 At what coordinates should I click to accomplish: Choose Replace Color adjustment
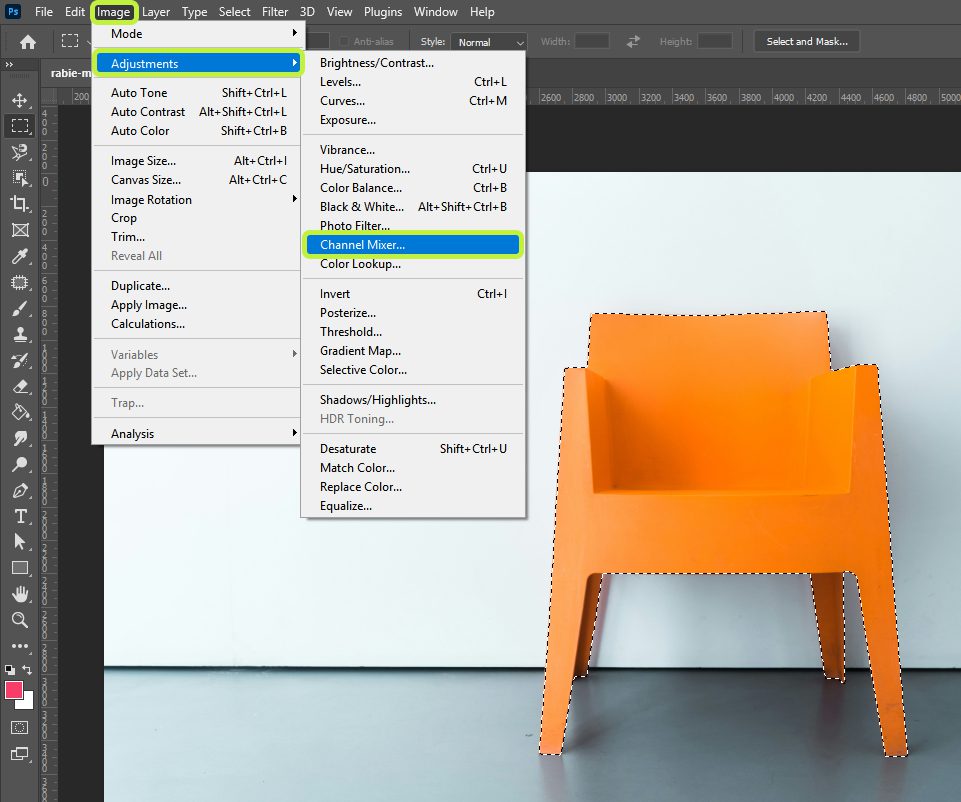pyautogui.click(x=413, y=486)
